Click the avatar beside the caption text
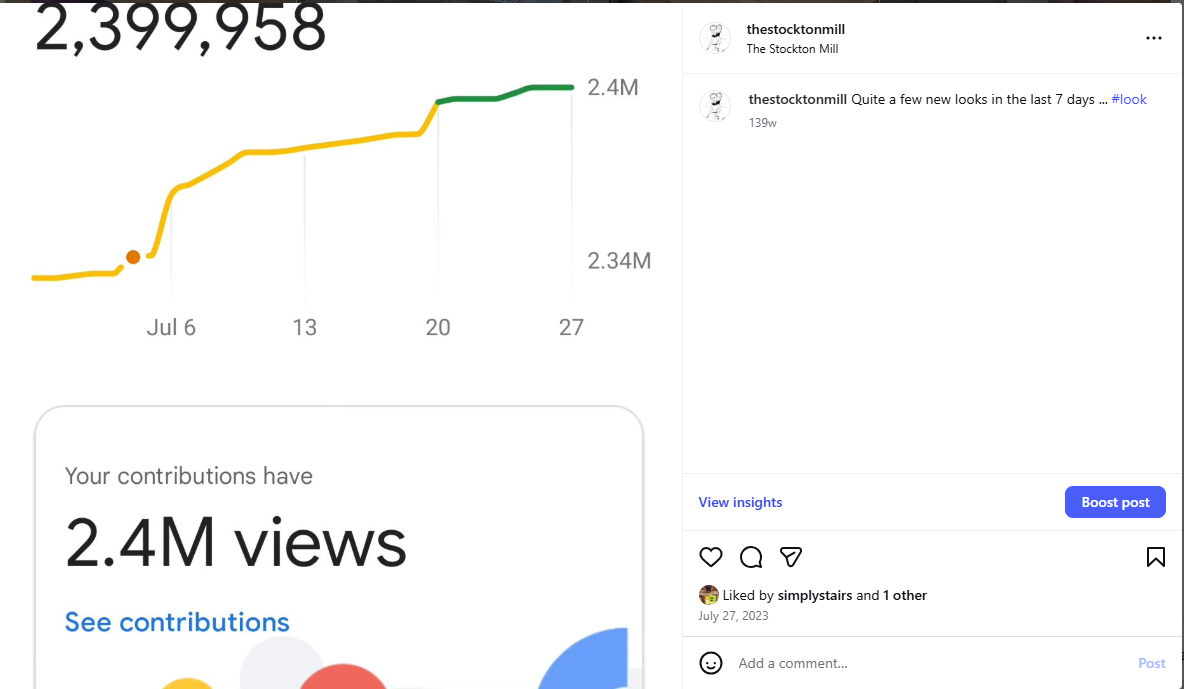Screen dimensions: 1184x689 [715, 106]
